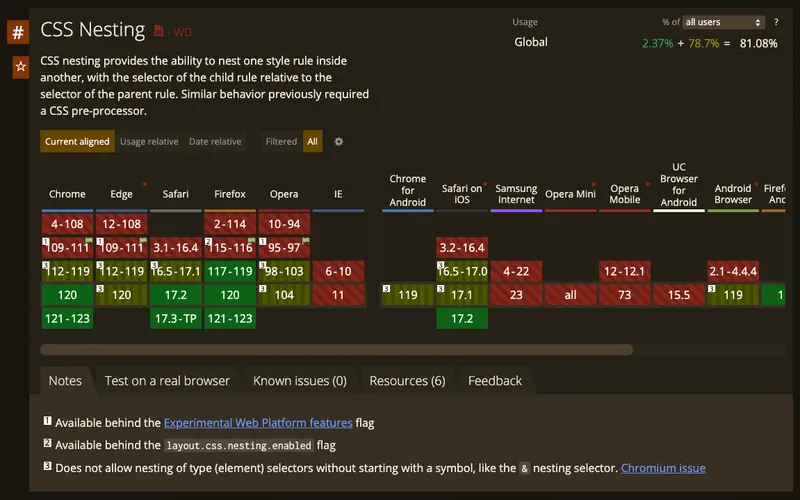Follow Experimental Web Platform features link

tap(258, 423)
